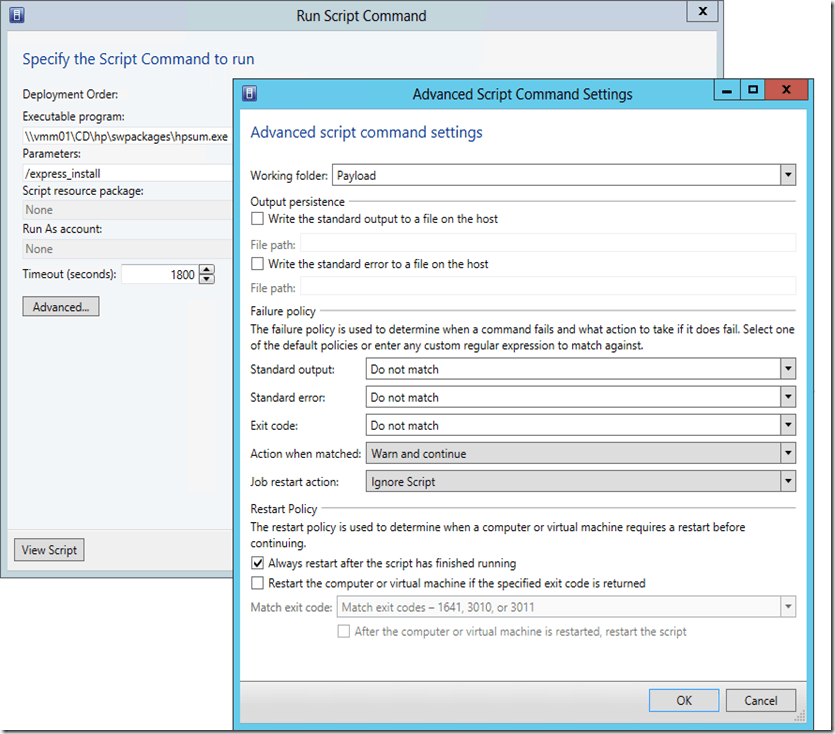Screen dimensions: 835x734
Task: Close the Run Script Command window
Action: pyautogui.click(x=702, y=12)
